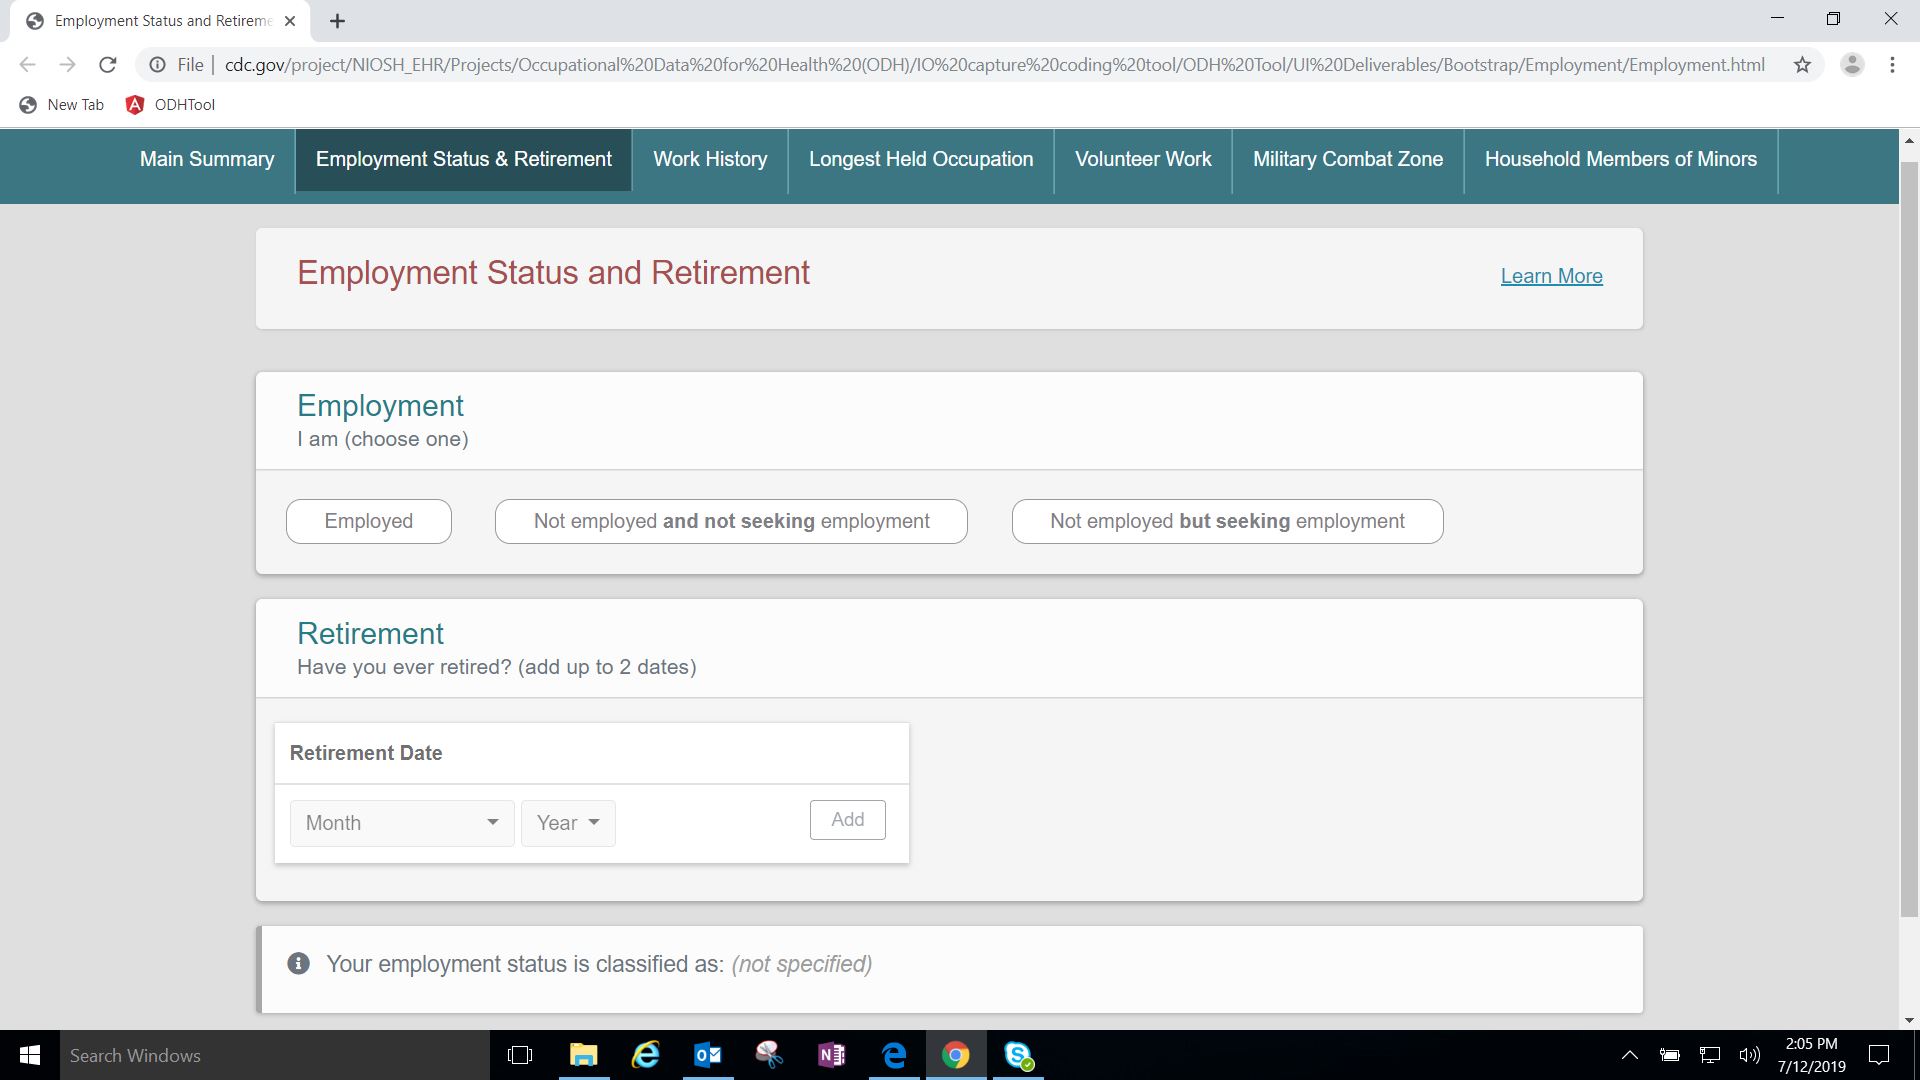Reload the page with the refresh icon
Viewport: 1920px width, 1080px height.
[x=108, y=65]
